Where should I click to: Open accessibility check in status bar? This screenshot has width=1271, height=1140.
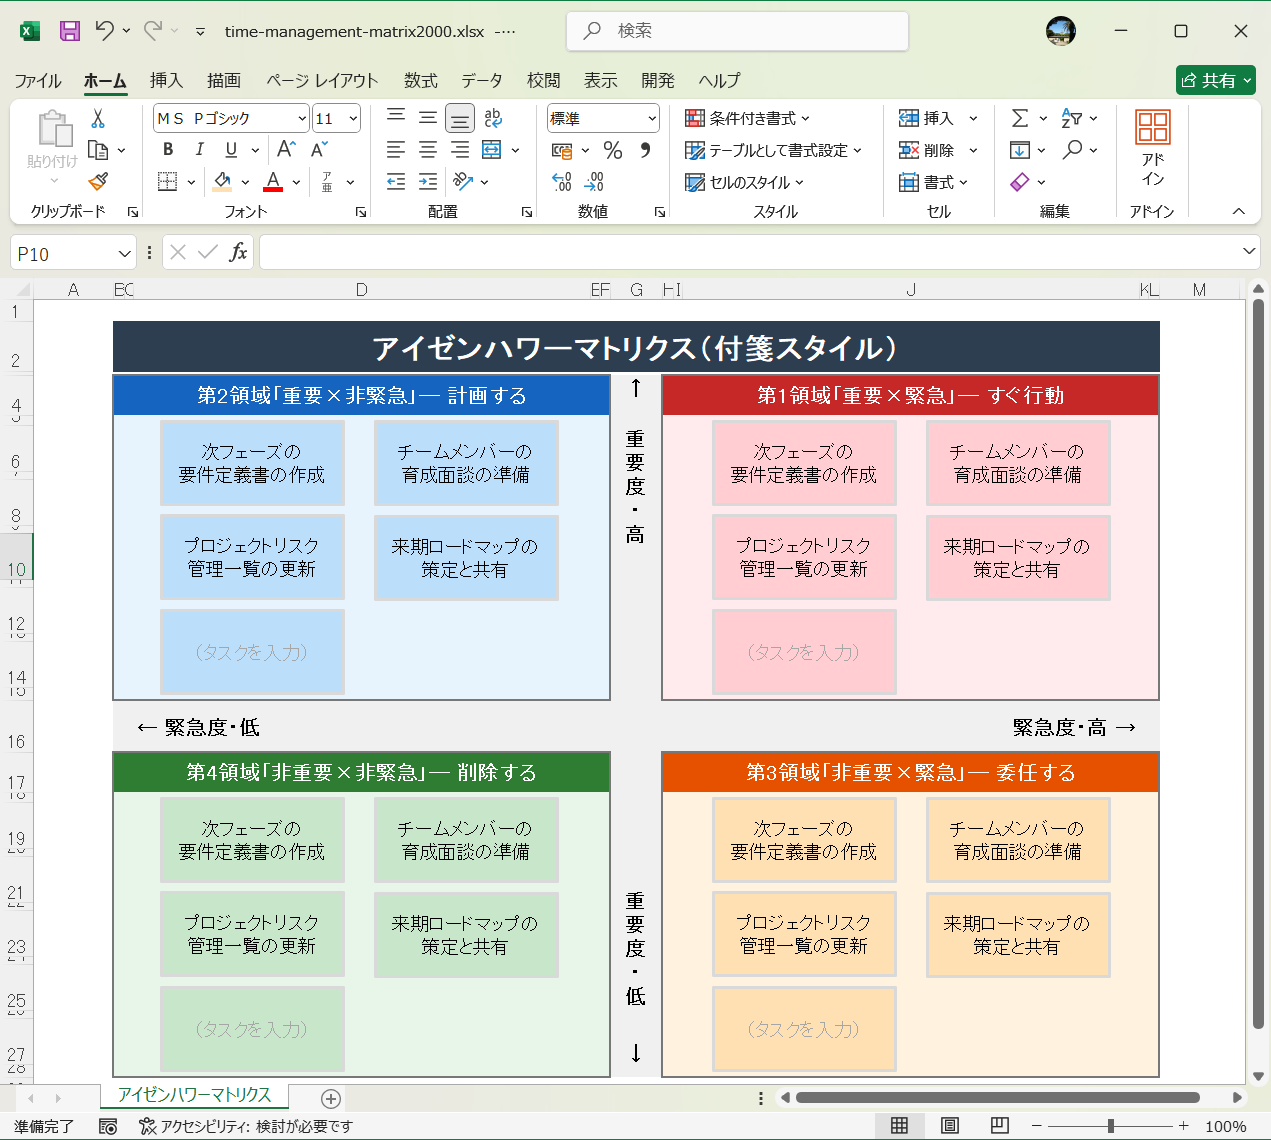pyautogui.click(x=246, y=1126)
